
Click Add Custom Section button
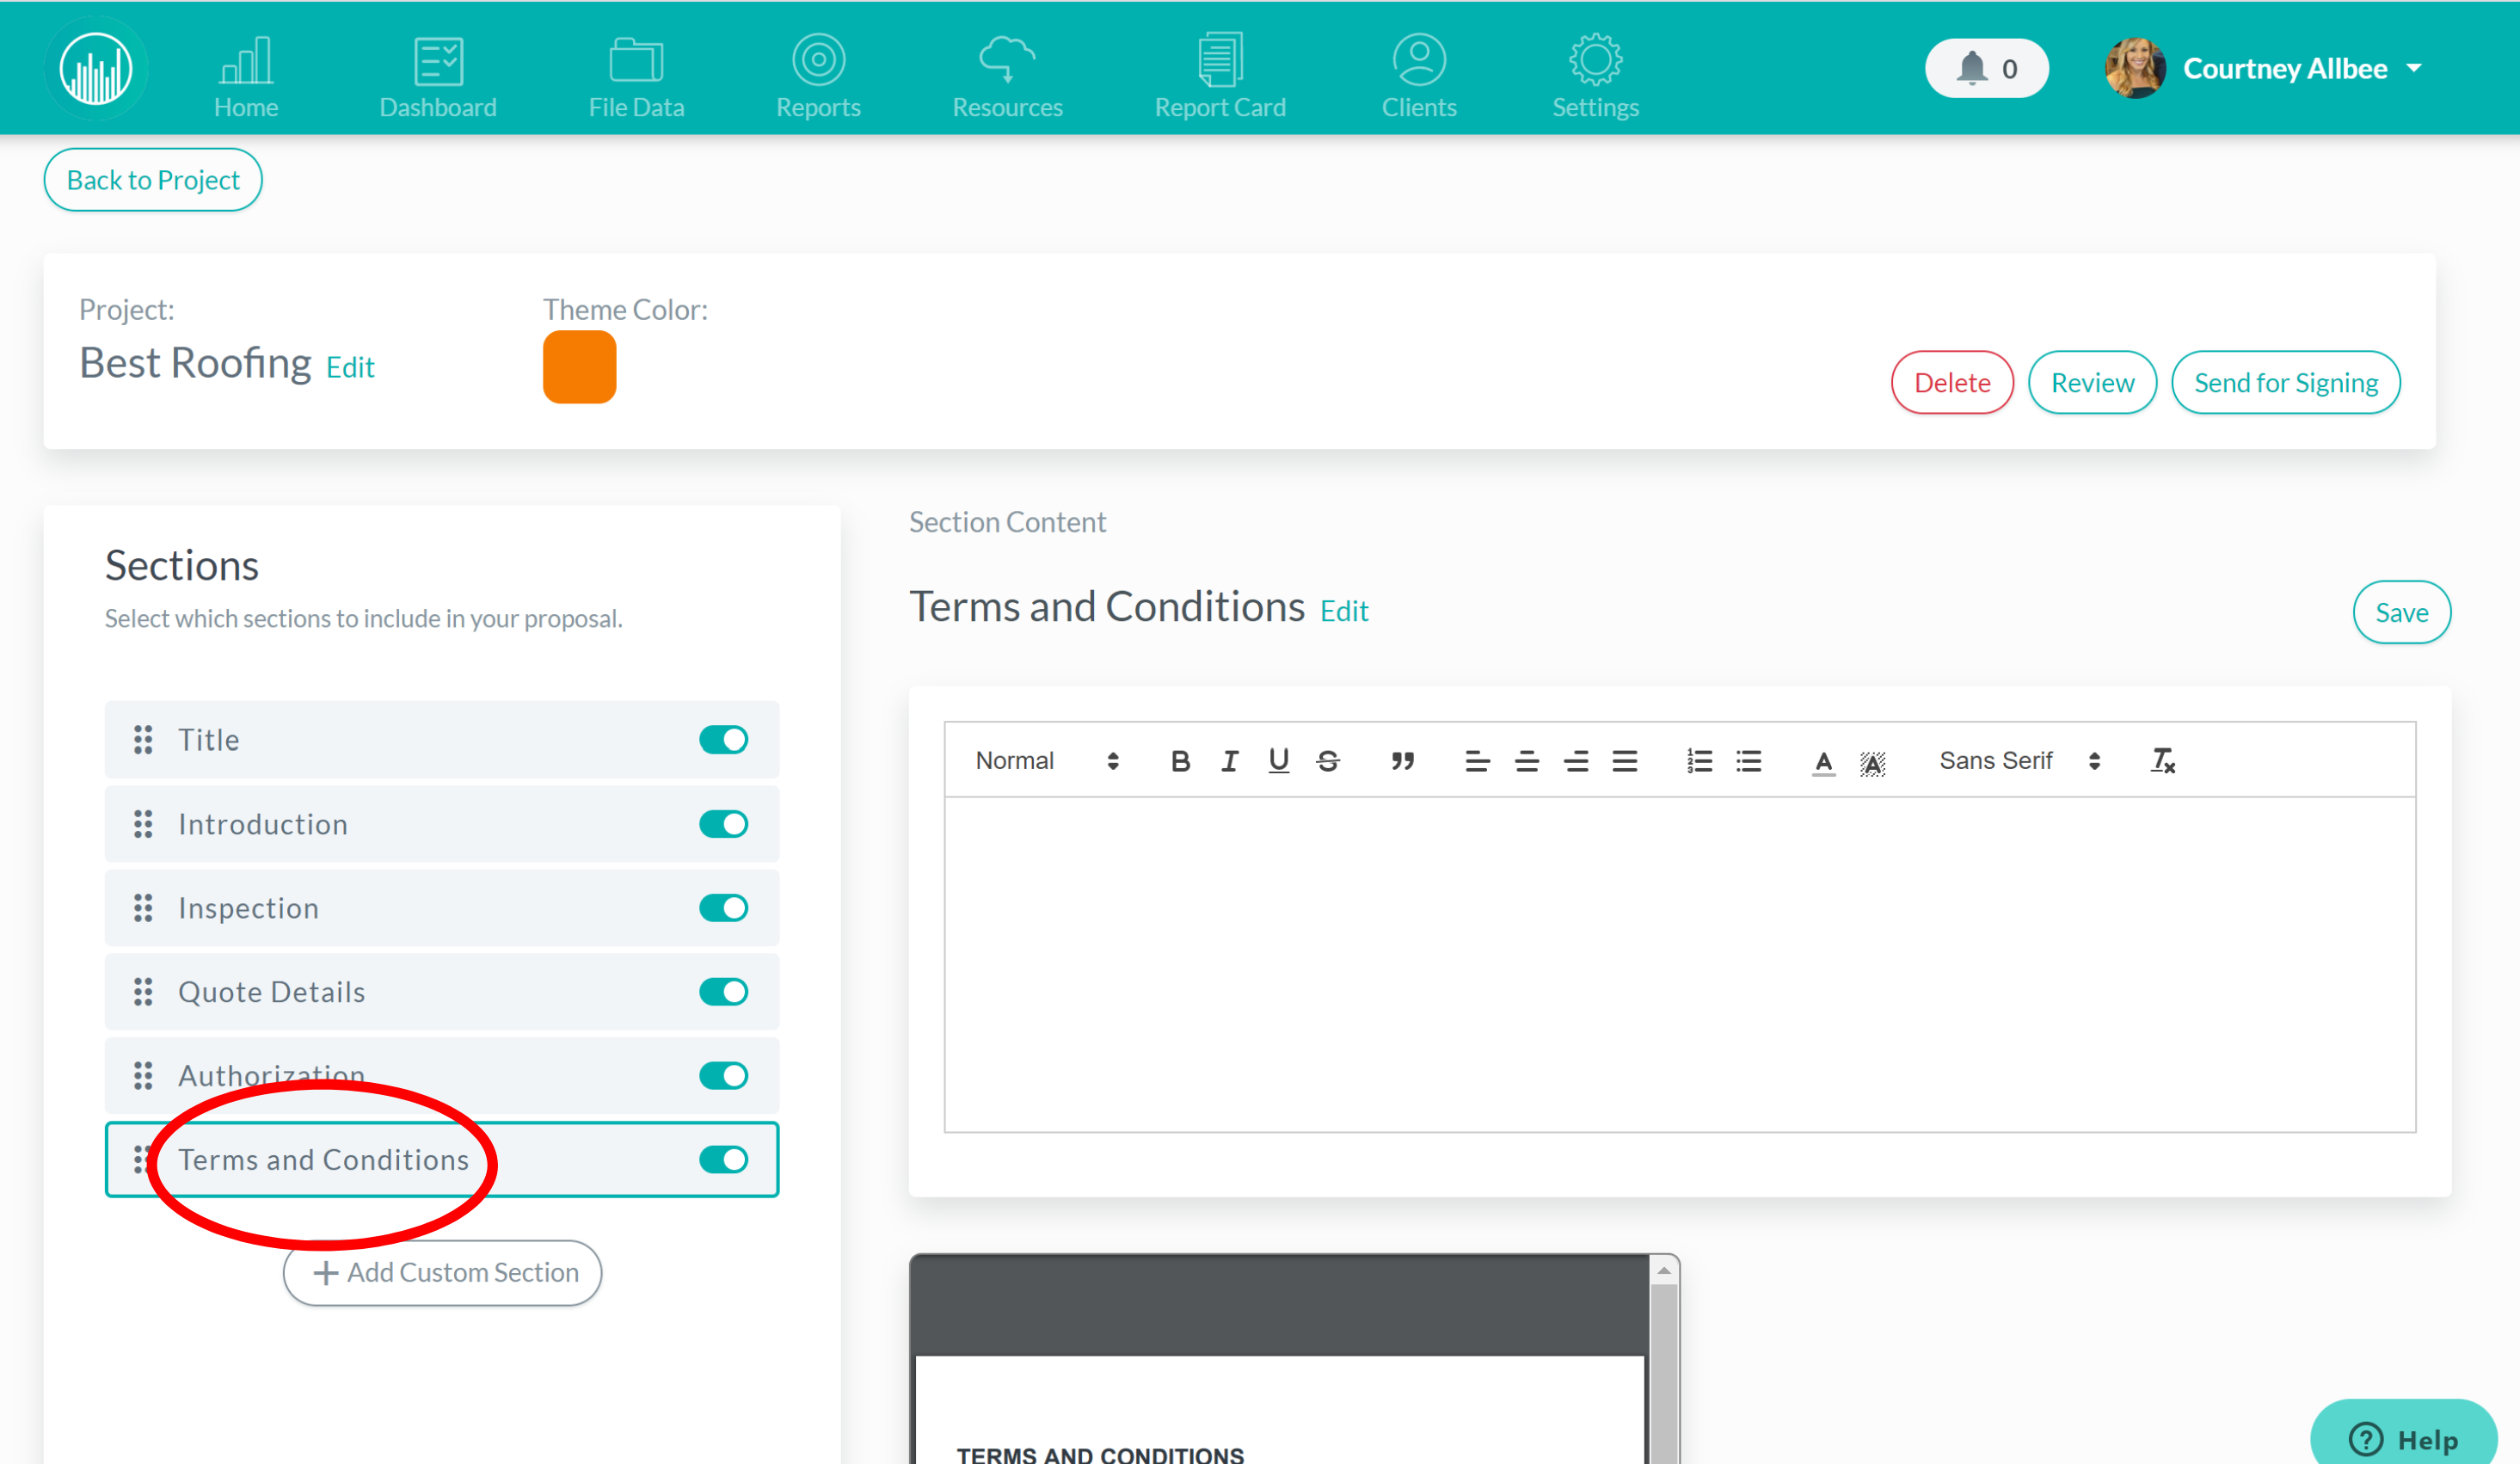point(442,1273)
